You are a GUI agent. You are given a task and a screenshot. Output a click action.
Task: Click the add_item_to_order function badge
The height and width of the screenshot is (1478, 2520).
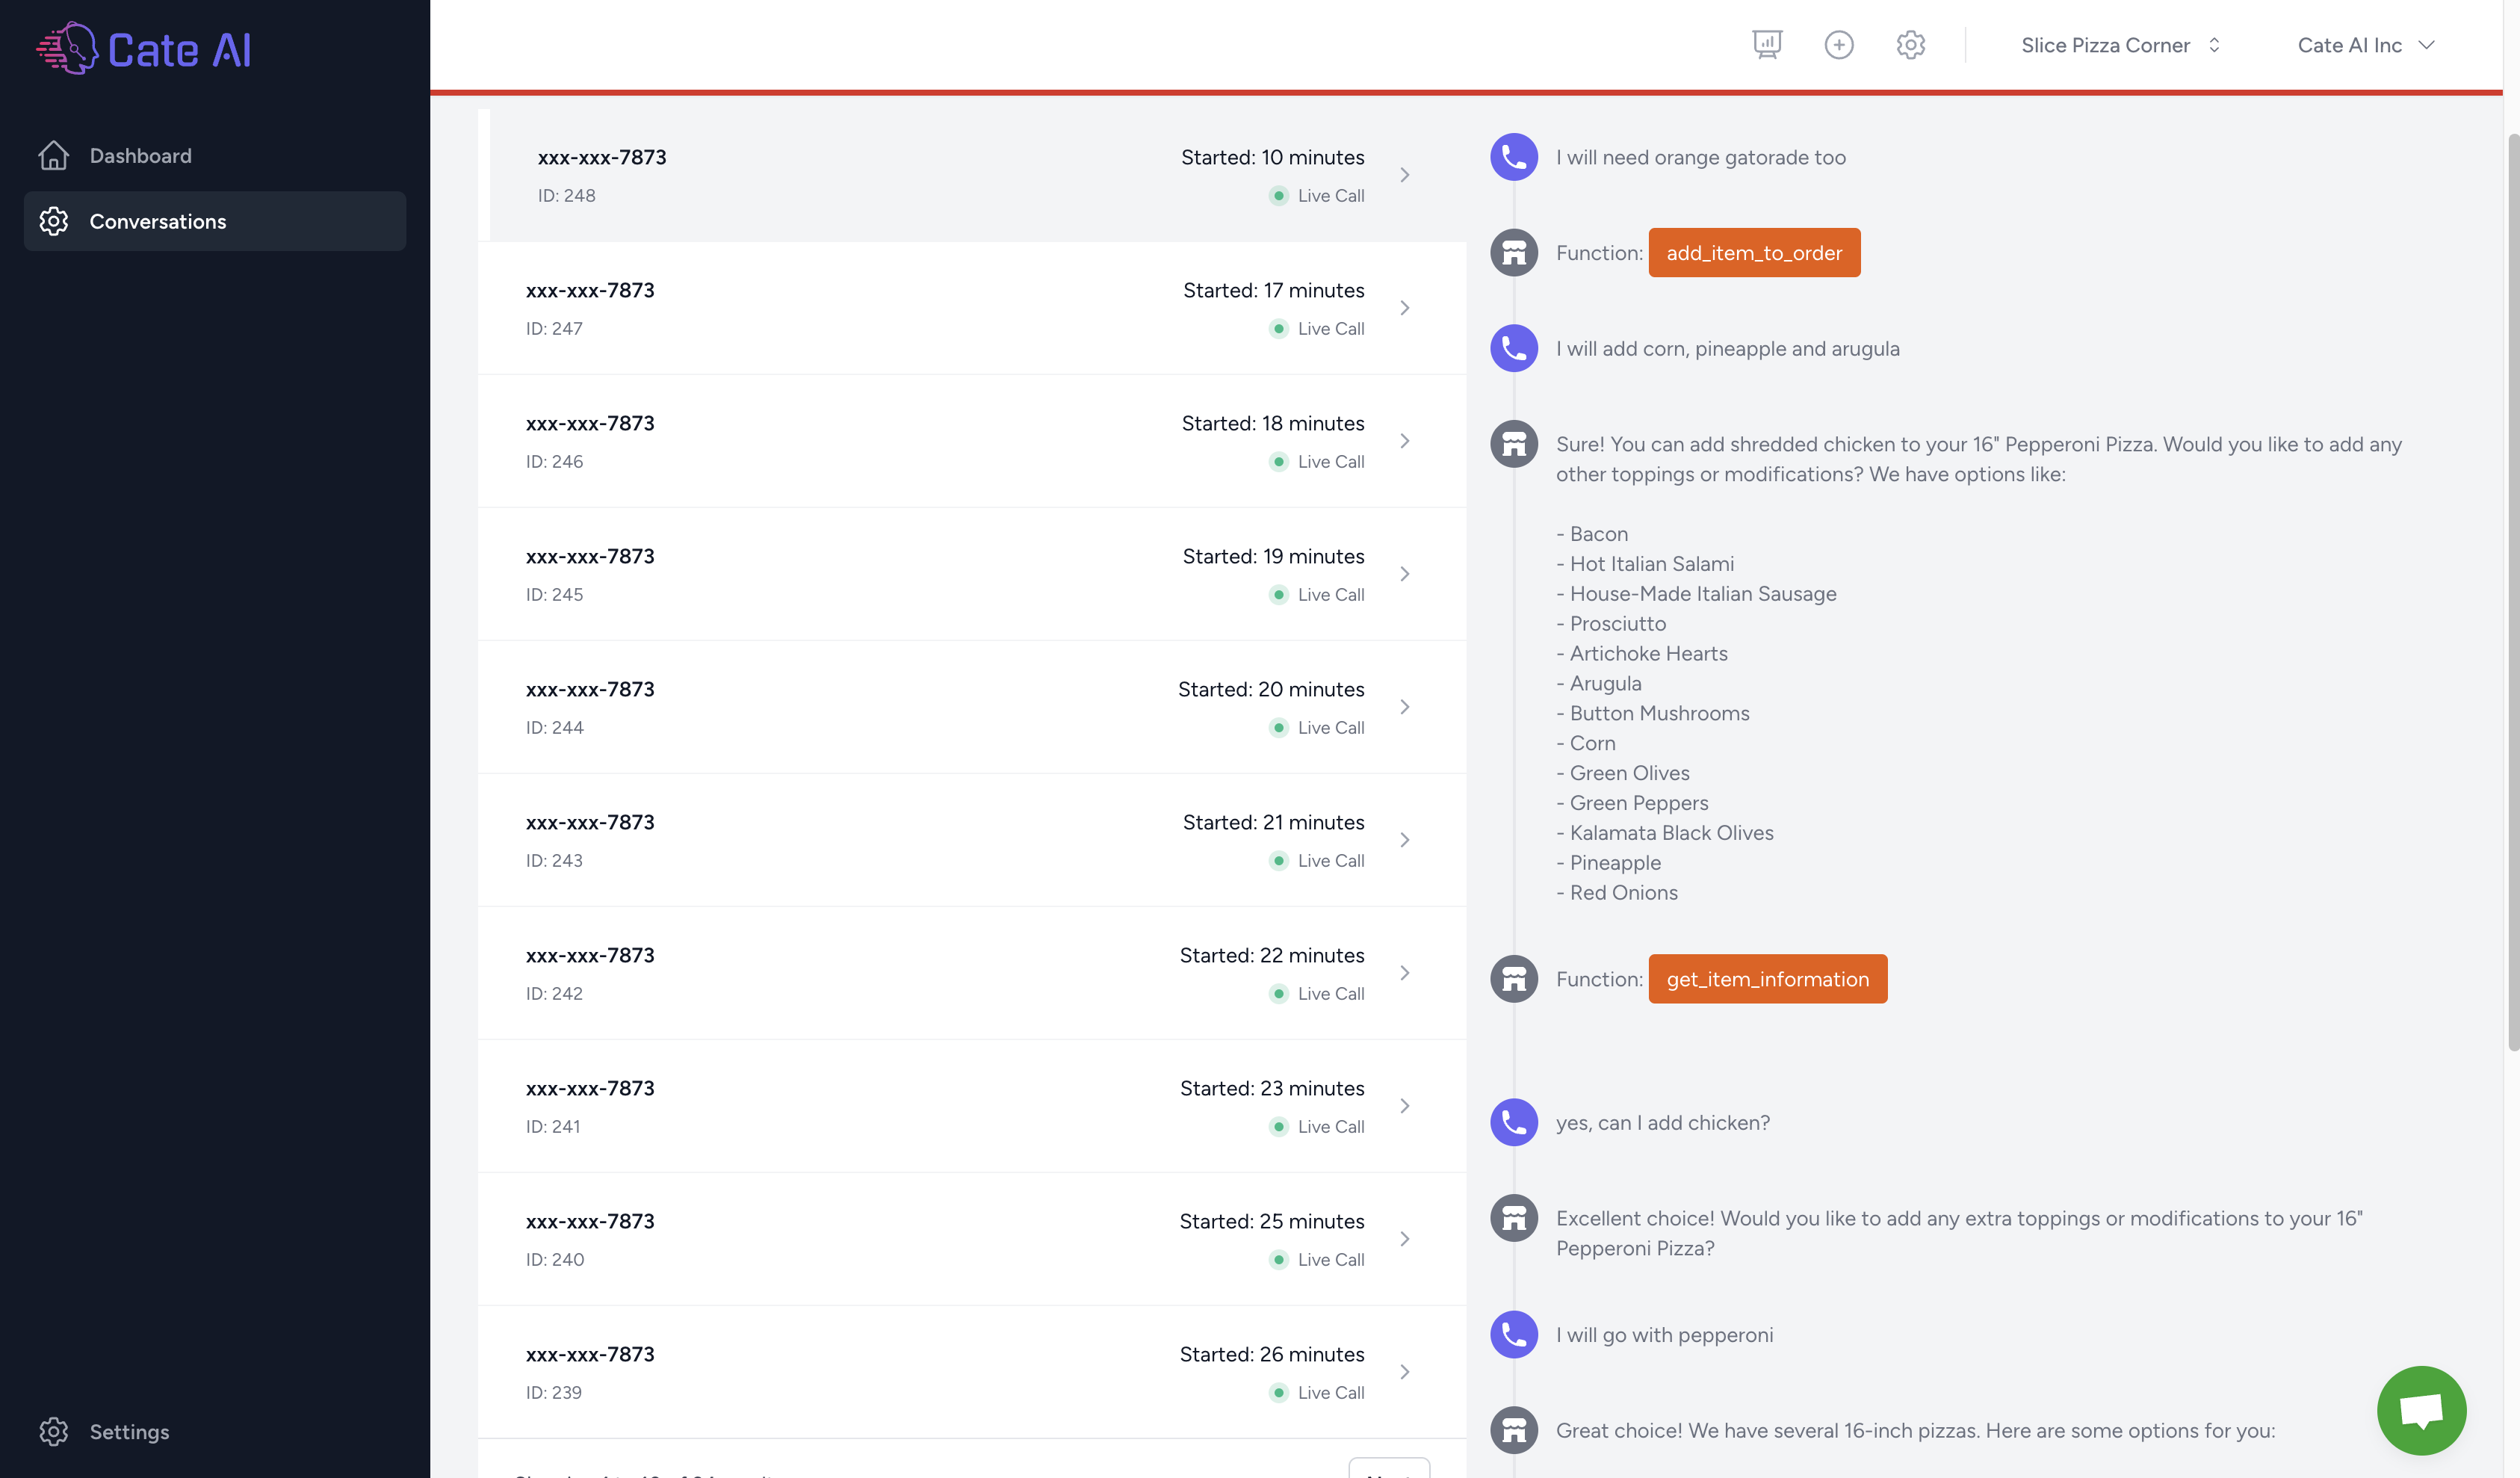1754,253
